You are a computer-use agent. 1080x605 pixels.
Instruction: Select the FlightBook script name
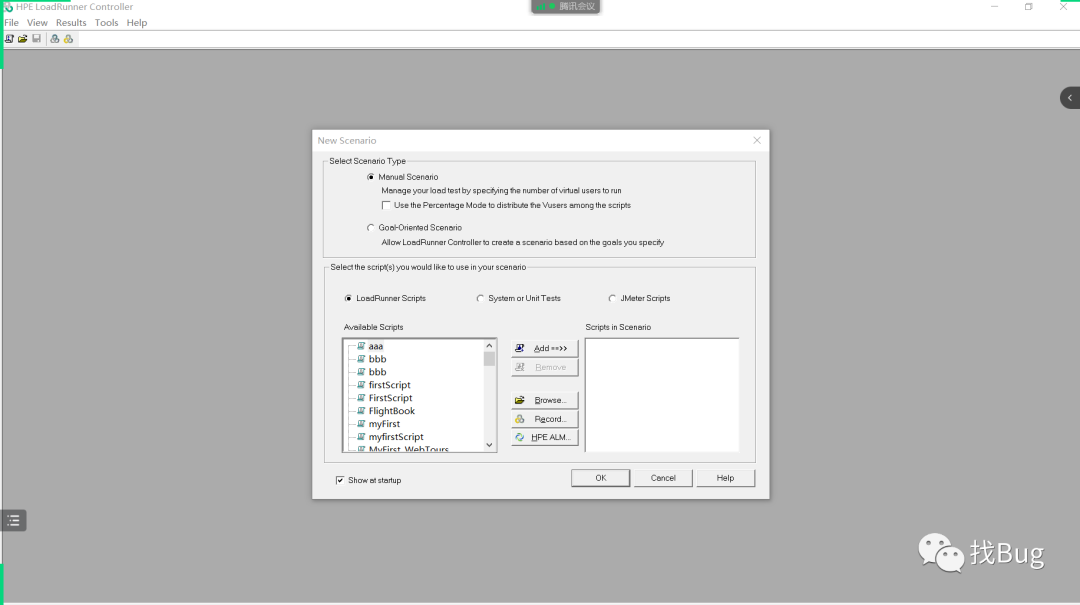pos(392,411)
